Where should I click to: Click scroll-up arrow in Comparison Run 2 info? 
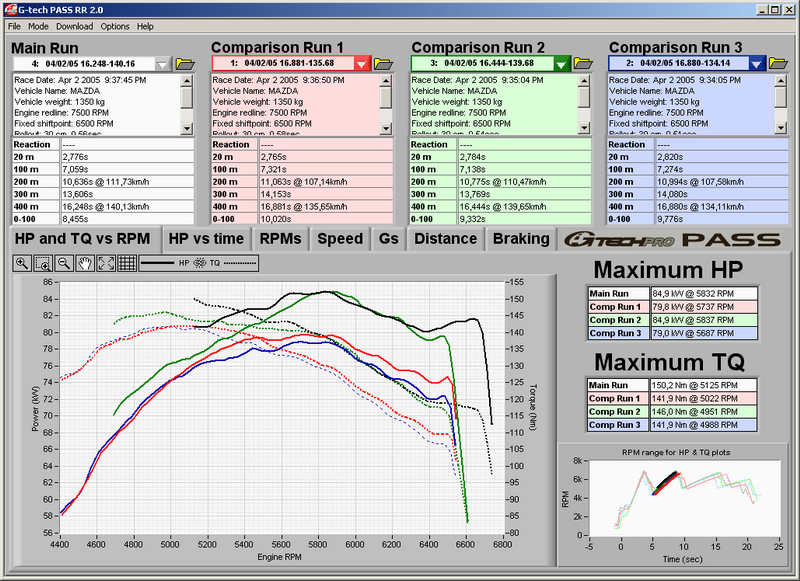[584, 80]
